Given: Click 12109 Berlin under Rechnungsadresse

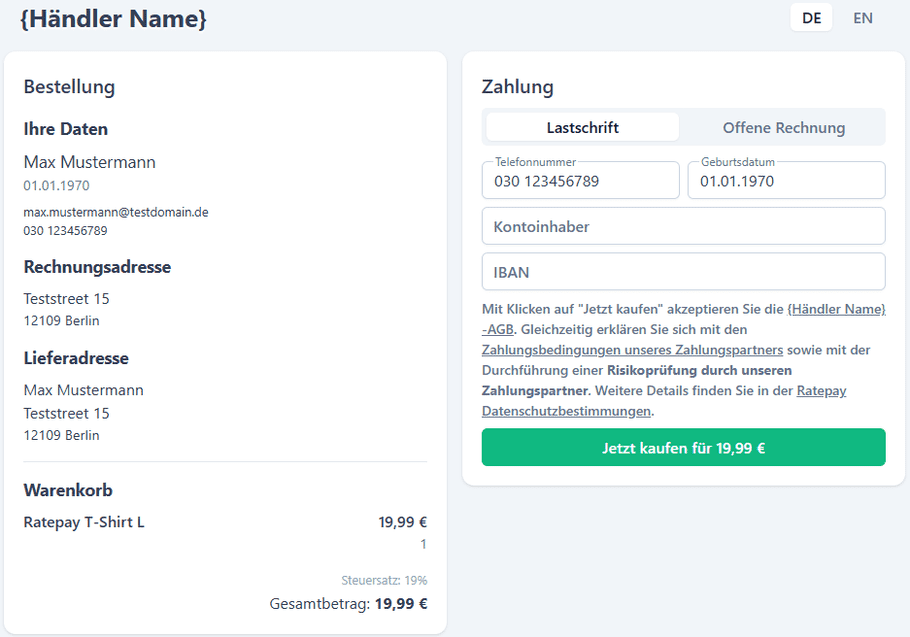Looking at the screenshot, I should [62, 321].
